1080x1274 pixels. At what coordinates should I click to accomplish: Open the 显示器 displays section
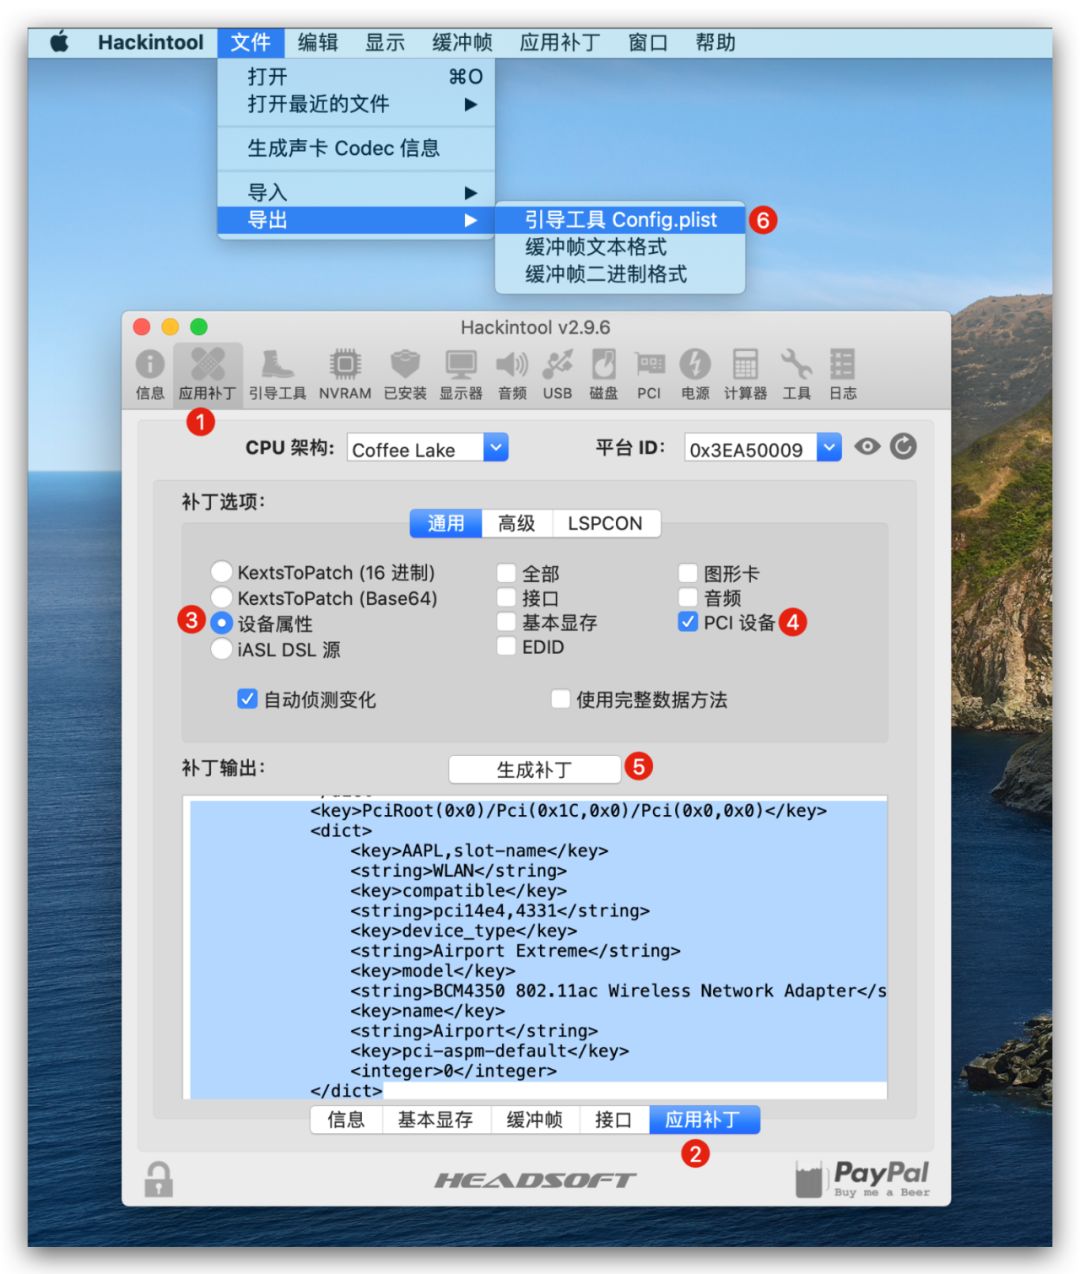[x=461, y=374]
